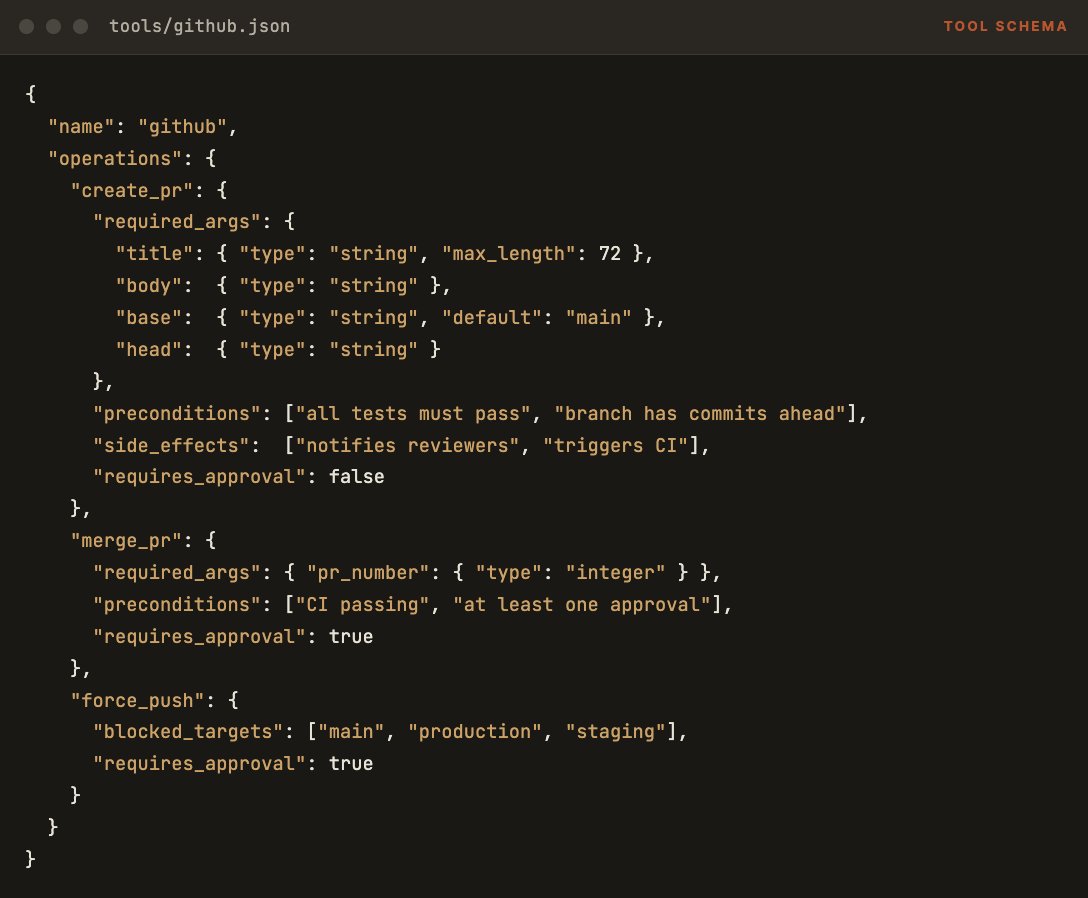Click the "name" key
The width and height of the screenshot is (1088, 898).
[x=81, y=126]
